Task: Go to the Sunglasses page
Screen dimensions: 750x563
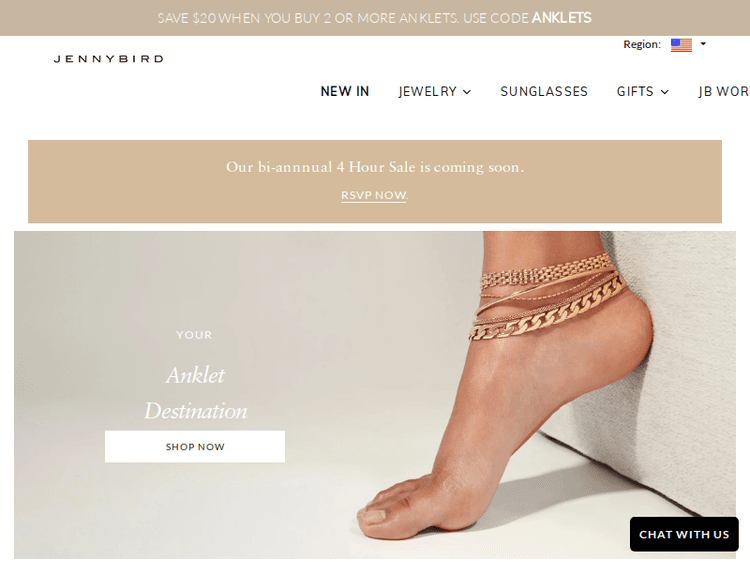Action: tap(544, 91)
